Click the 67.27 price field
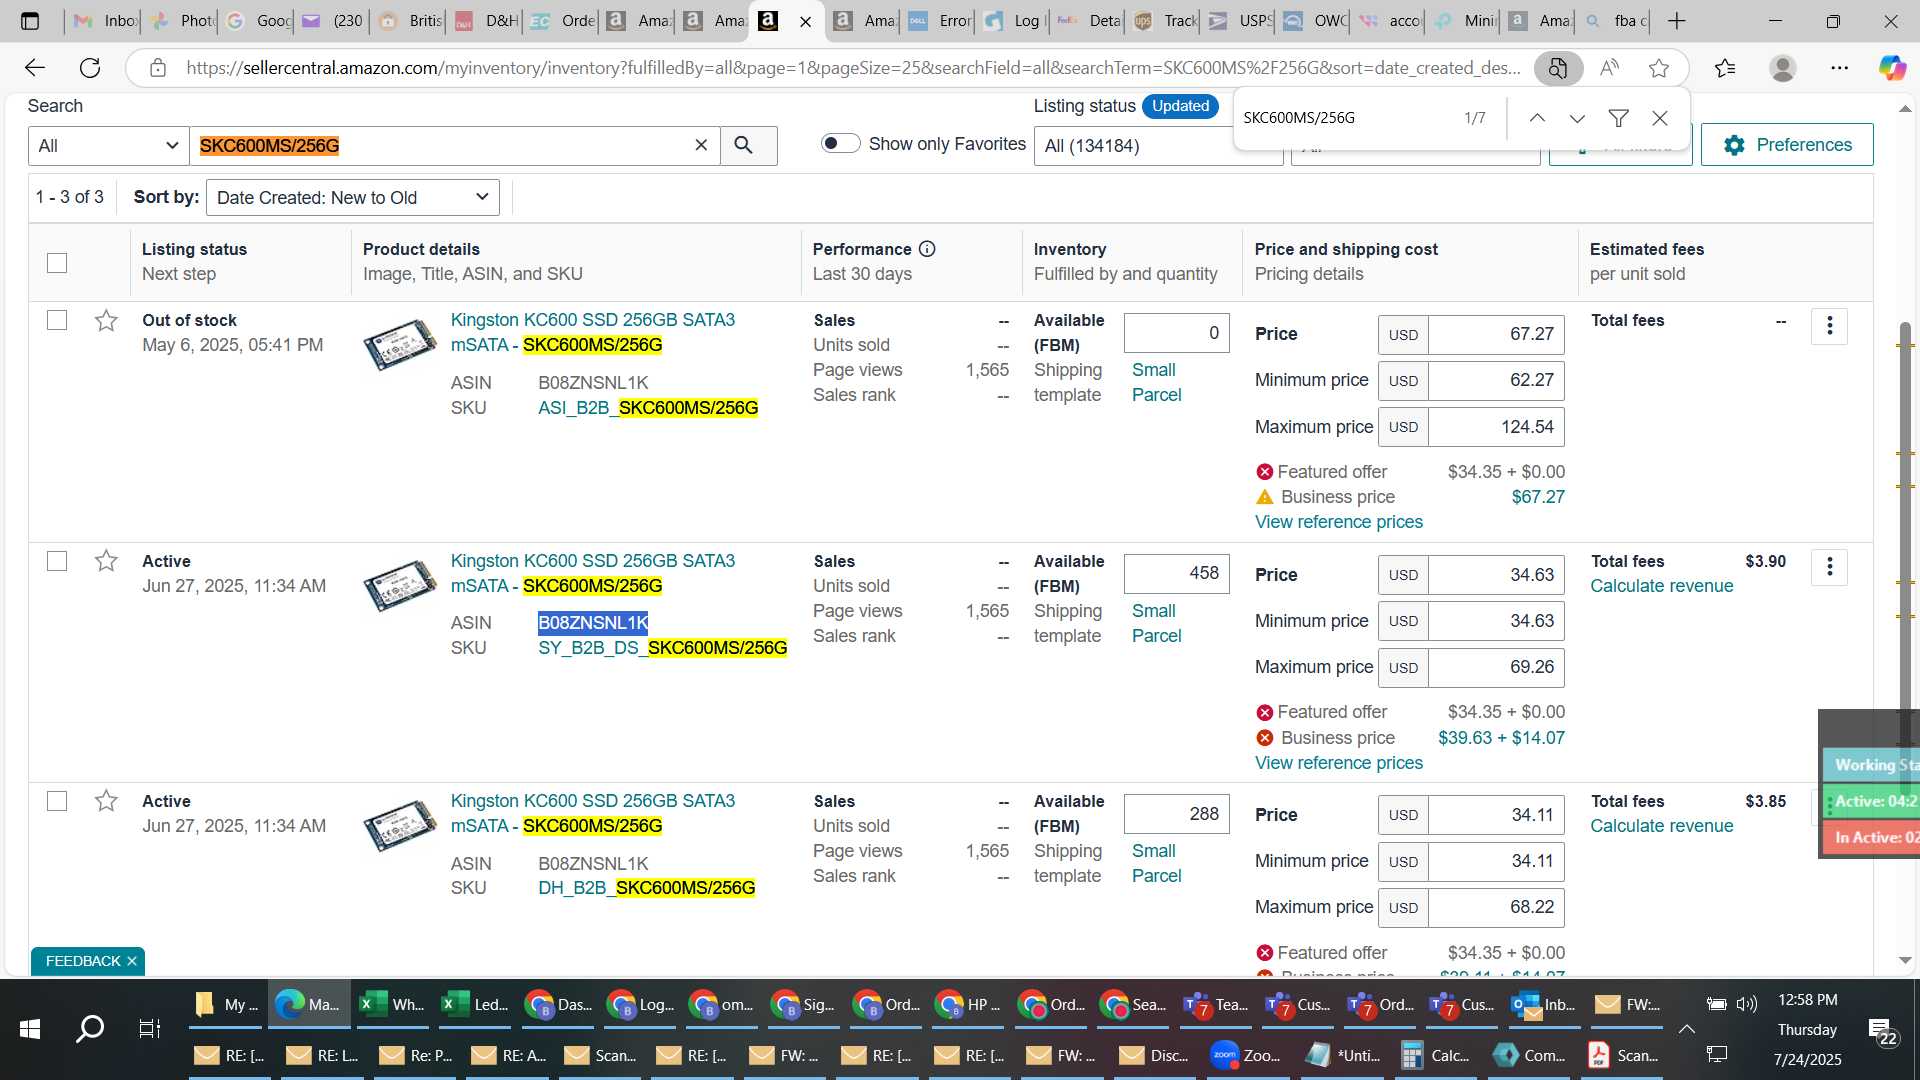 1496,334
